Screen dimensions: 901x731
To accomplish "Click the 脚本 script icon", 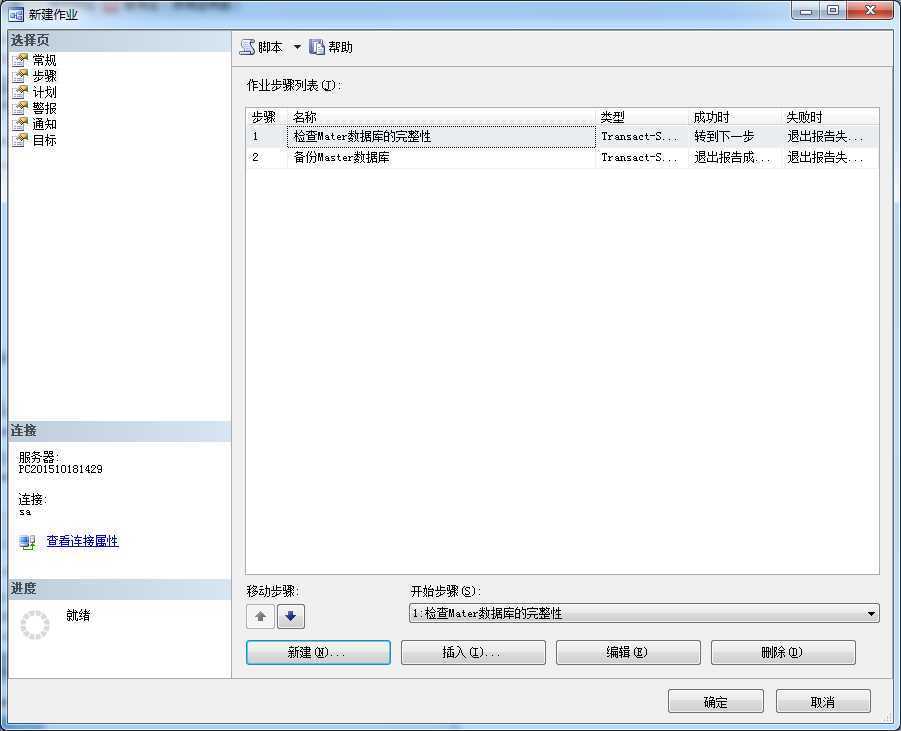I will 247,47.
